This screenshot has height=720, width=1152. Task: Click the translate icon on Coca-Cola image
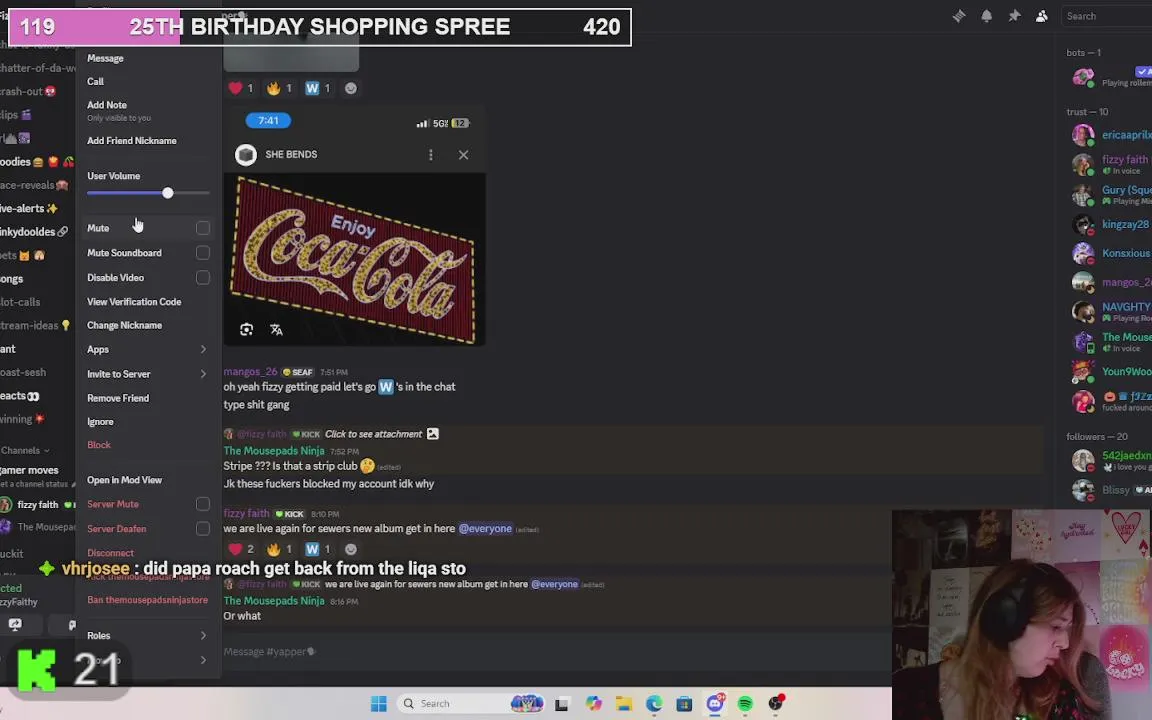[x=276, y=330]
